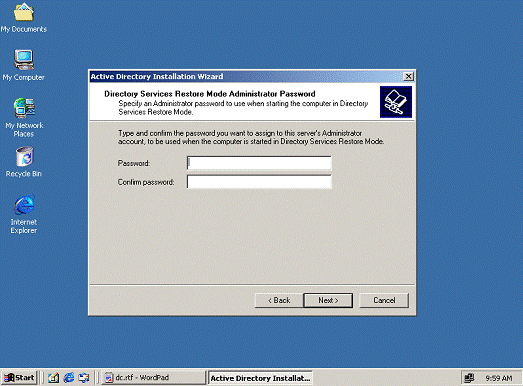The height and width of the screenshot is (386, 523).
Task: Launch Outlook Express from quick launch
Action: tap(84, 378)
